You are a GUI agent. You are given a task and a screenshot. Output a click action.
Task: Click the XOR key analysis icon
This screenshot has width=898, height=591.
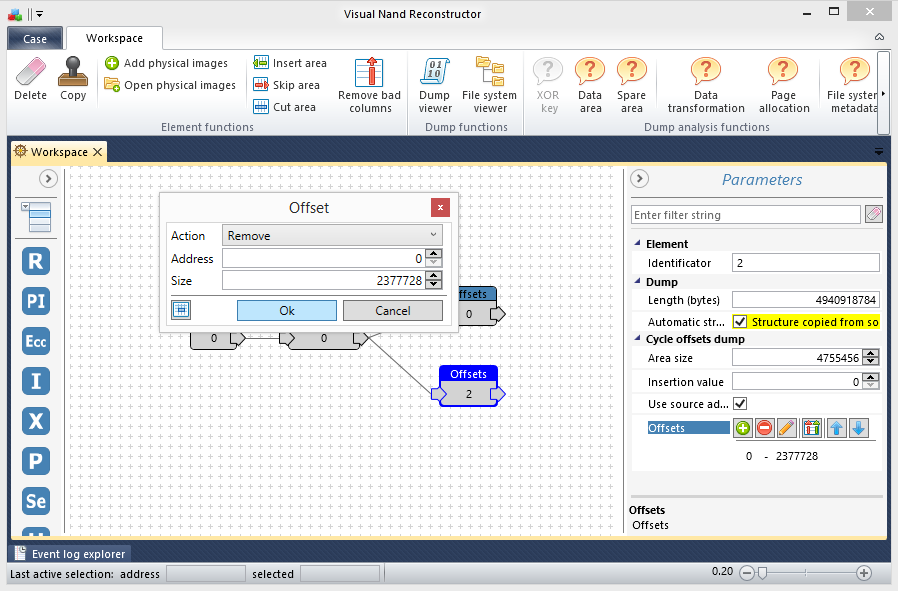click(x=548, y=72)
